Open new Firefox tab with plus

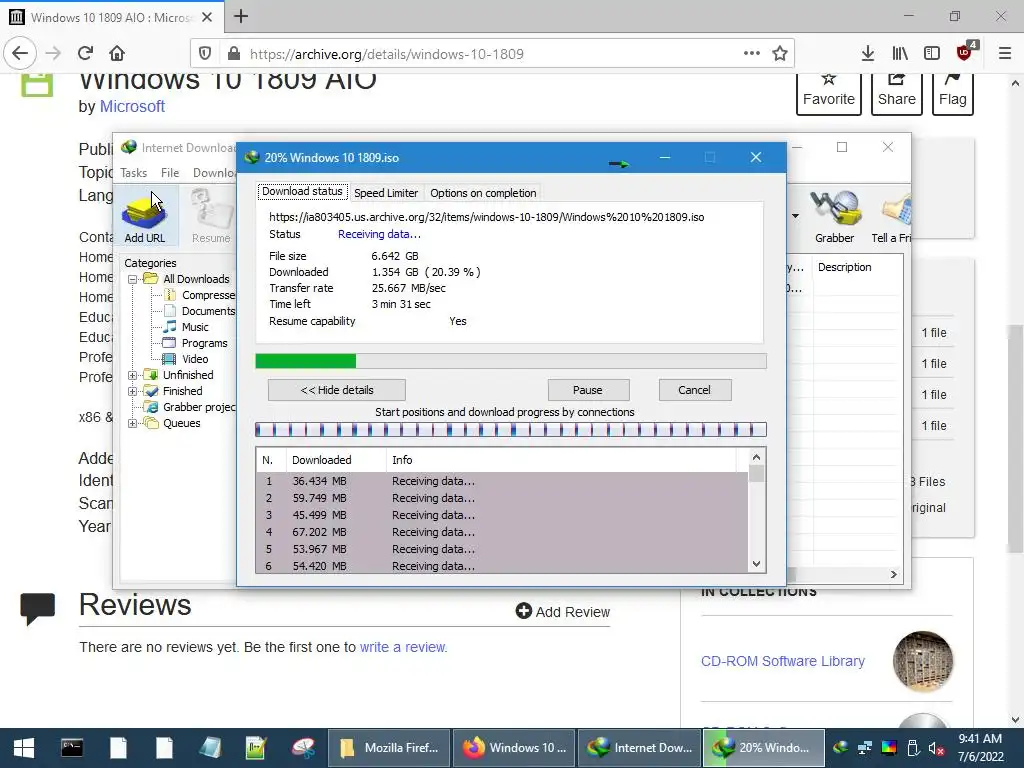(241, 16)
